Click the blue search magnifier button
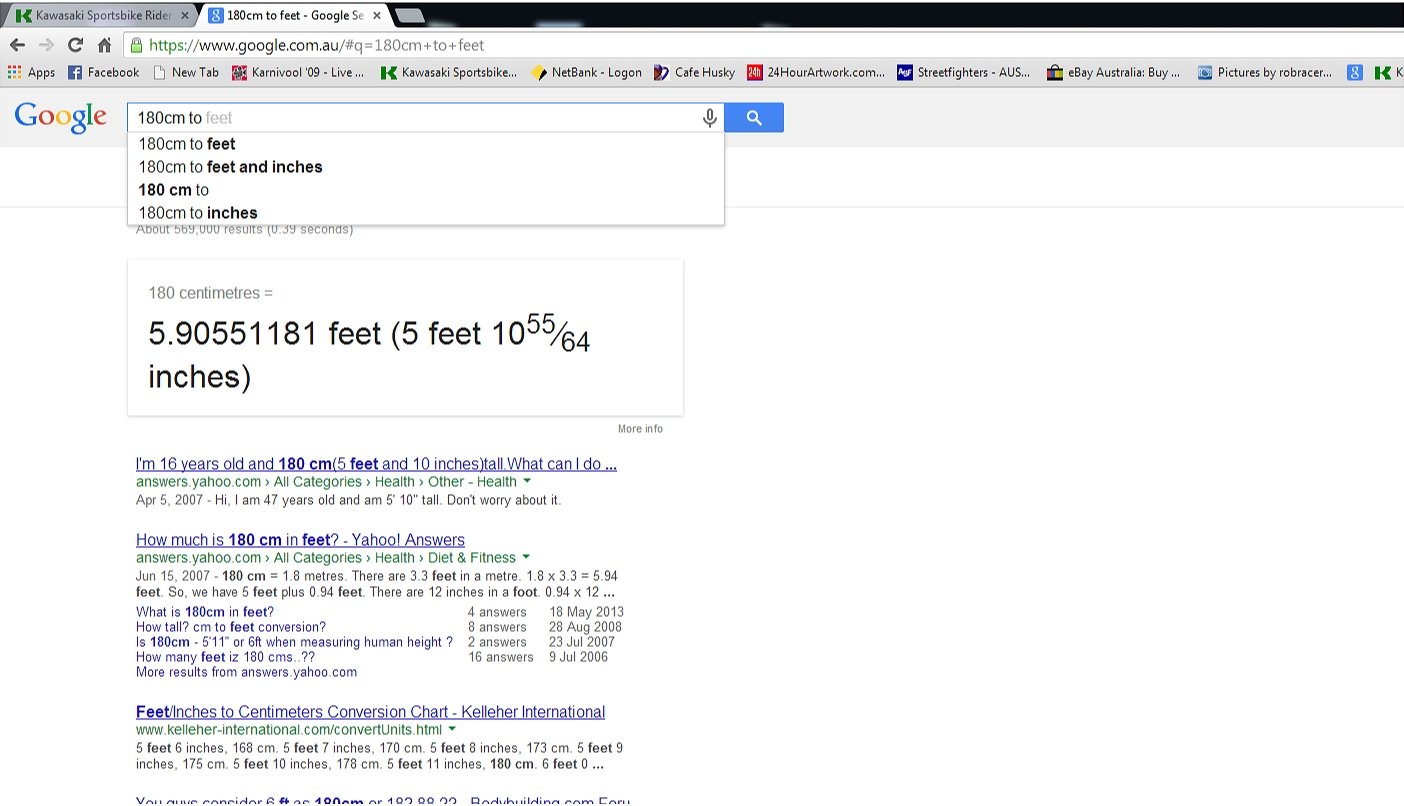 (x=754, y=118)
